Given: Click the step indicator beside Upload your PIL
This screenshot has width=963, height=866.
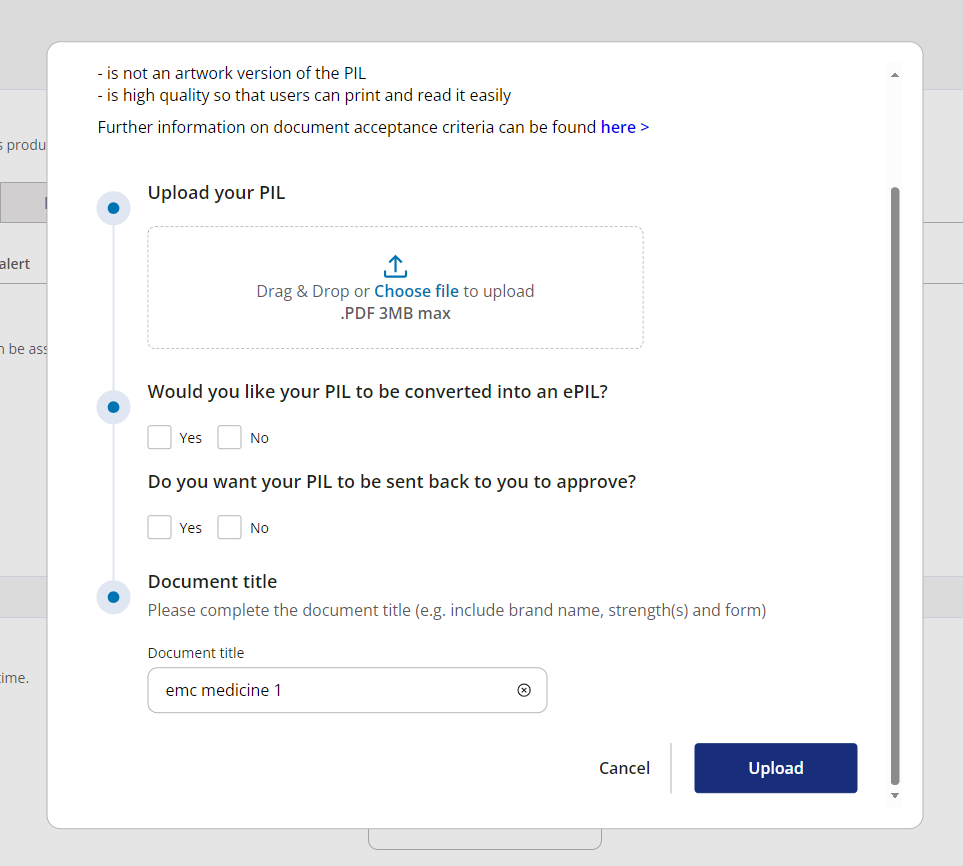Looking at the screenshot, I should tap(113, 207).
